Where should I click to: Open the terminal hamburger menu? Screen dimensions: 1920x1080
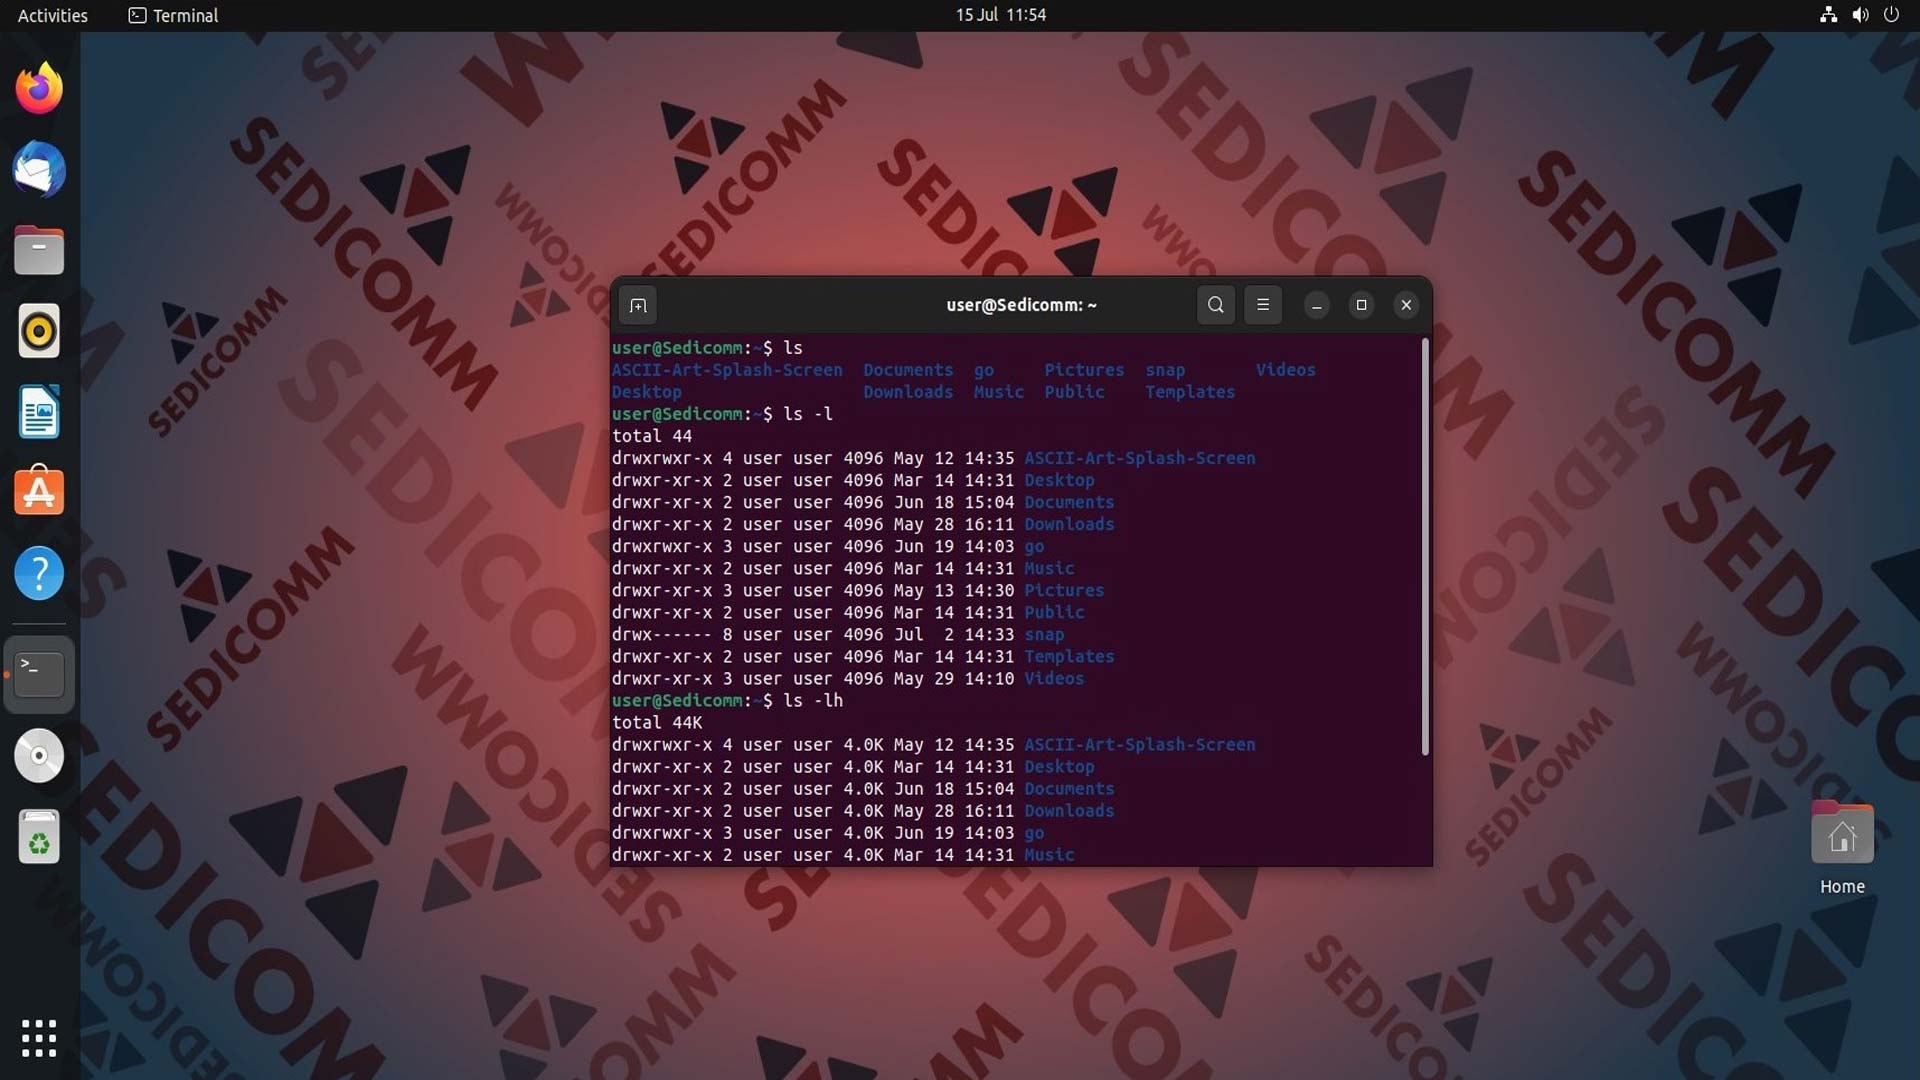click(x=1263, y=305)
